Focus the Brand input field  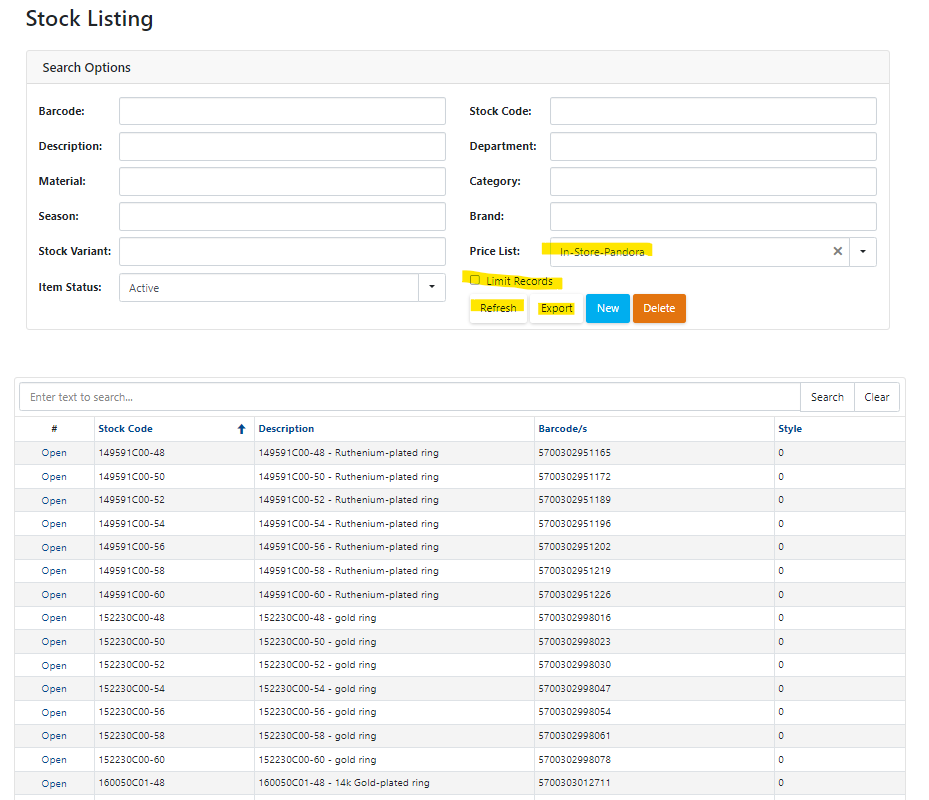(x=713, y=216)
